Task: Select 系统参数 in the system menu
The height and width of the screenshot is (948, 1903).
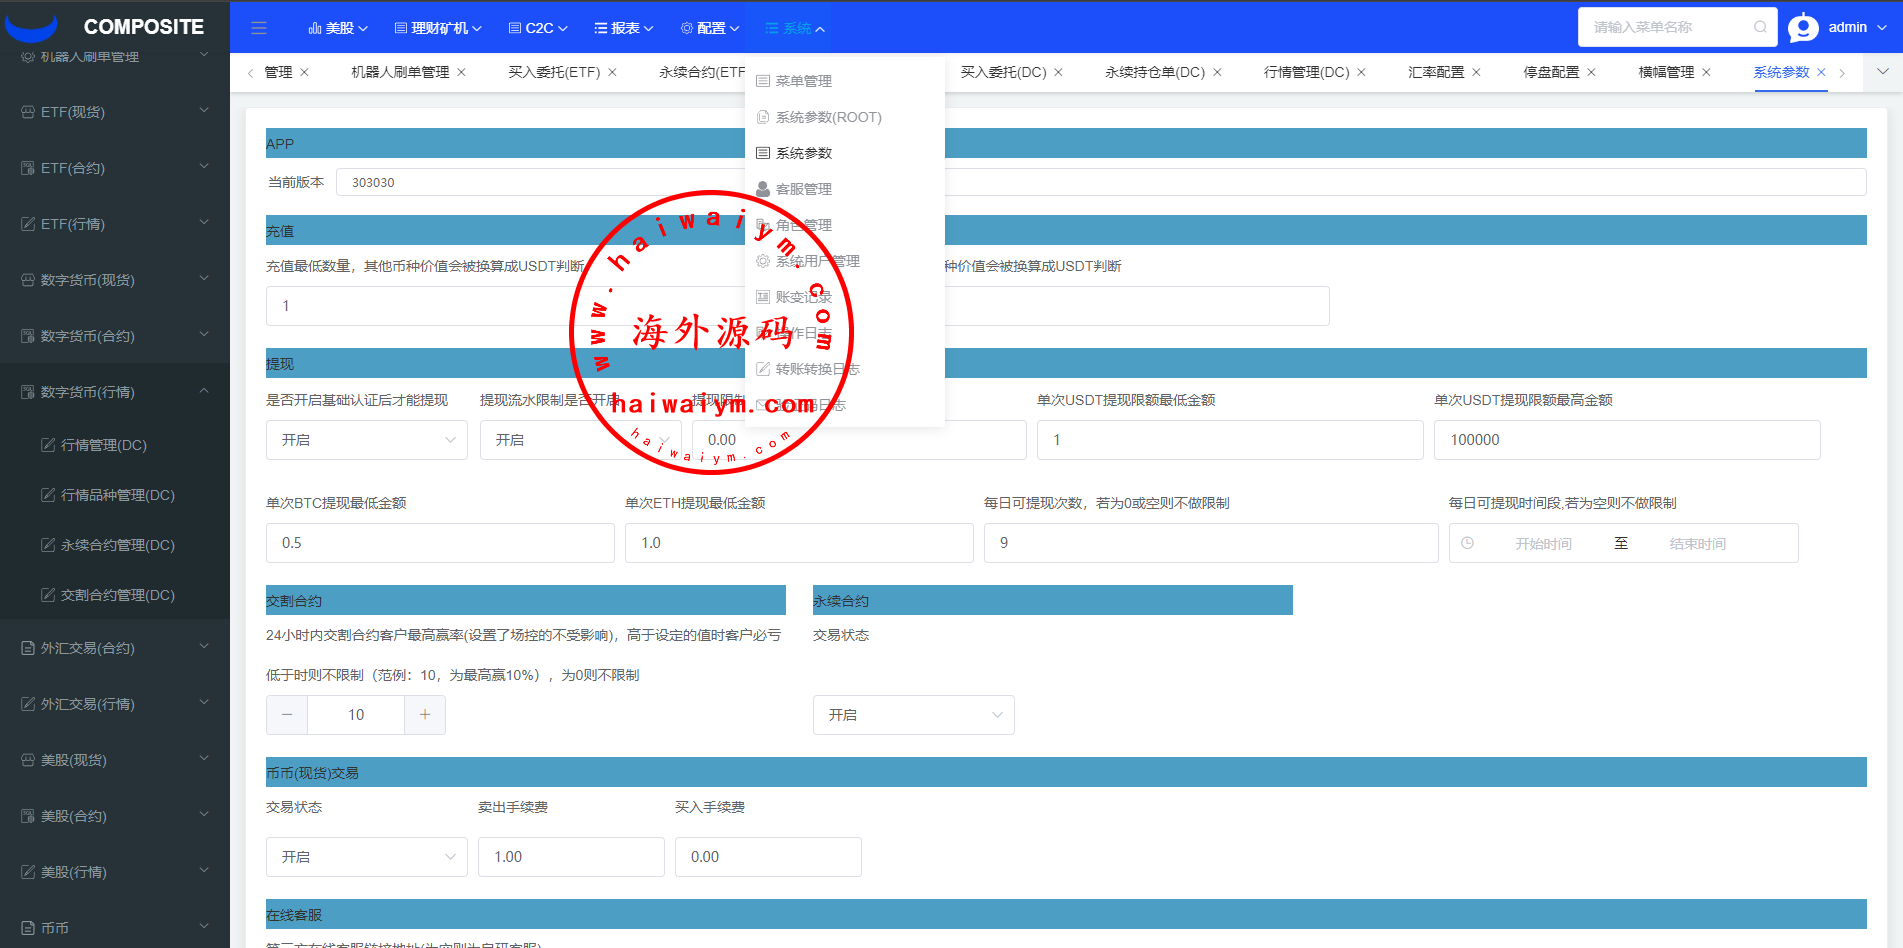Action: [x=804, y=153]
